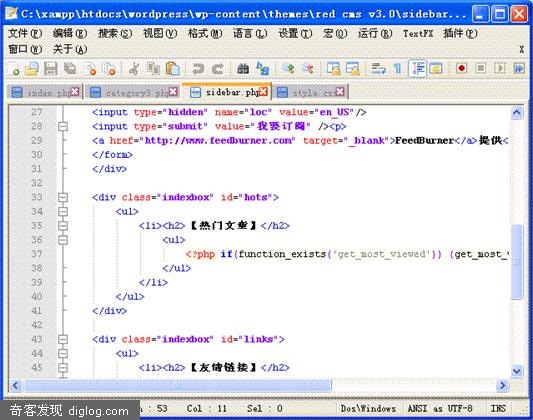This screenshot has height=420, width=533.
Task: Open the 关于(A) menu
Action: click(70, 49)
